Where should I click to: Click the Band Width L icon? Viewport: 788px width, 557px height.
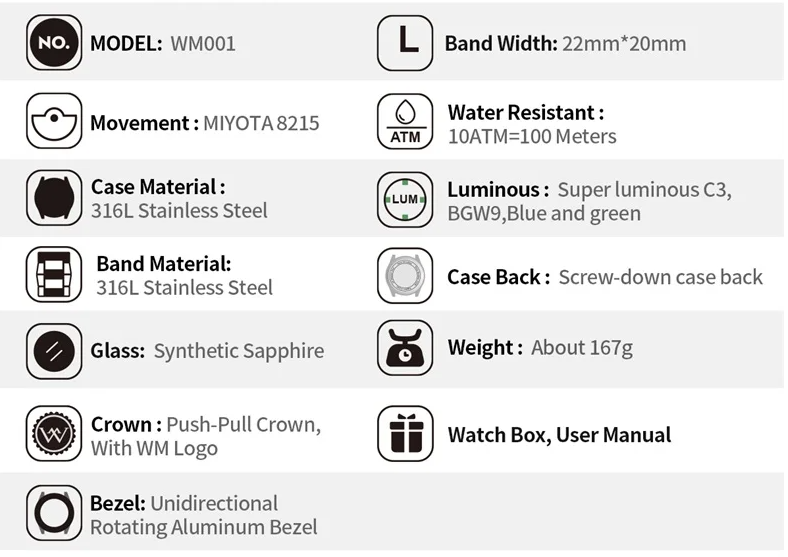tap(405, 43)
